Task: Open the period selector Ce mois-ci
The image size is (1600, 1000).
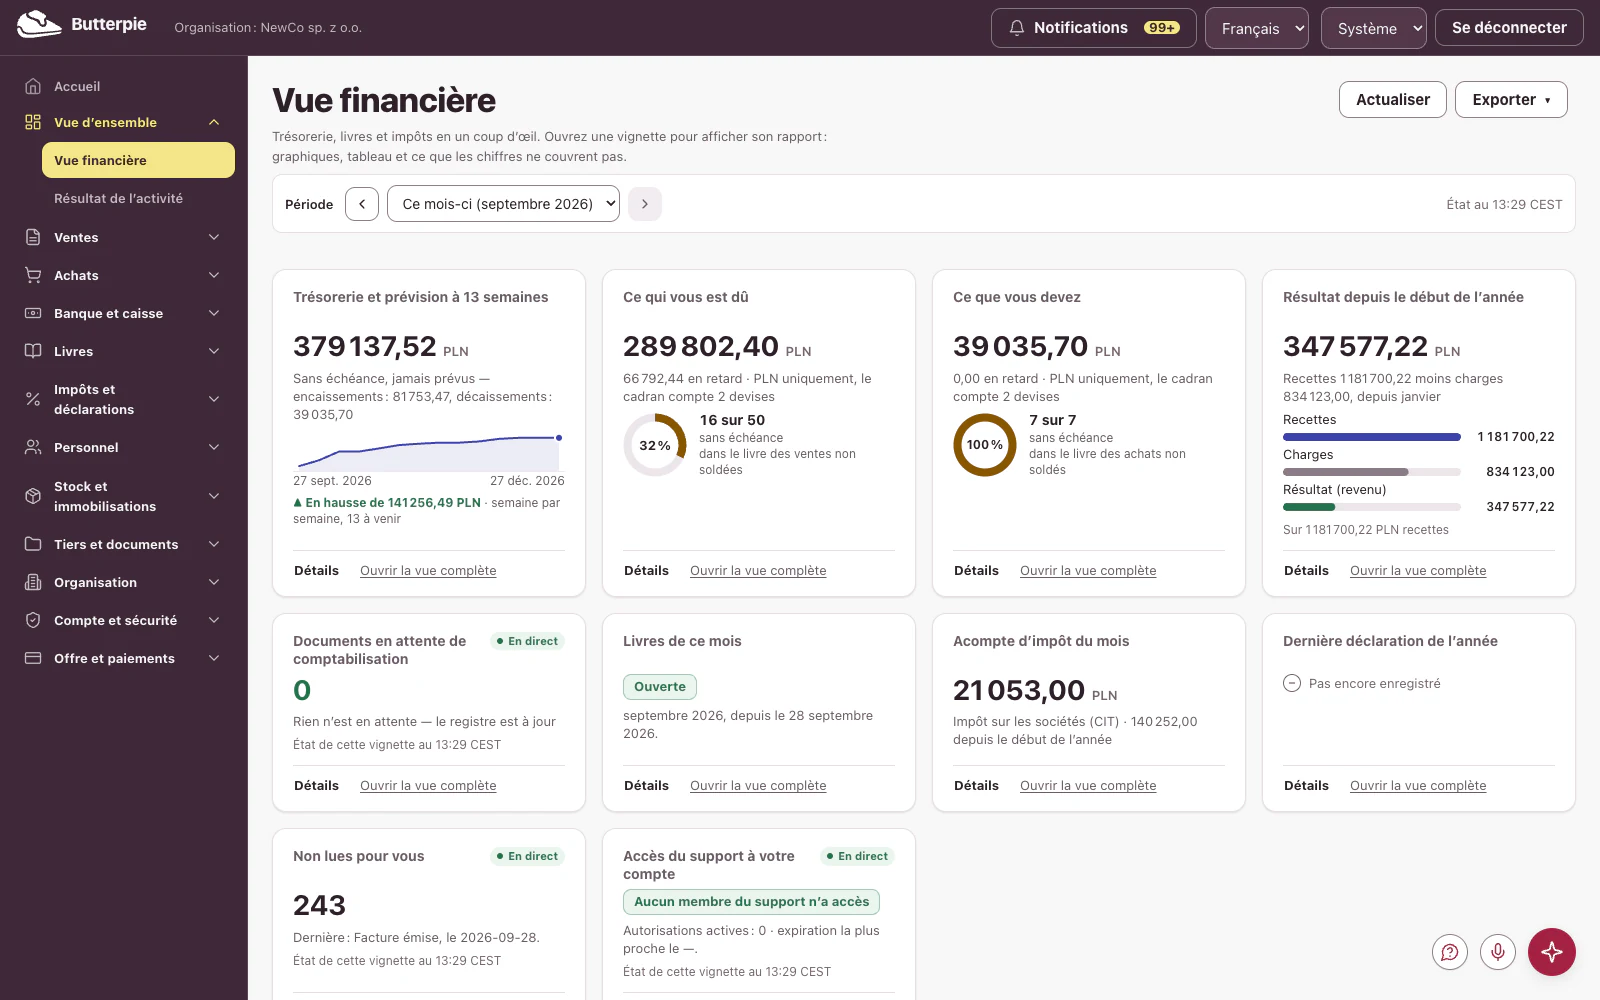Action: pos(503,204)
